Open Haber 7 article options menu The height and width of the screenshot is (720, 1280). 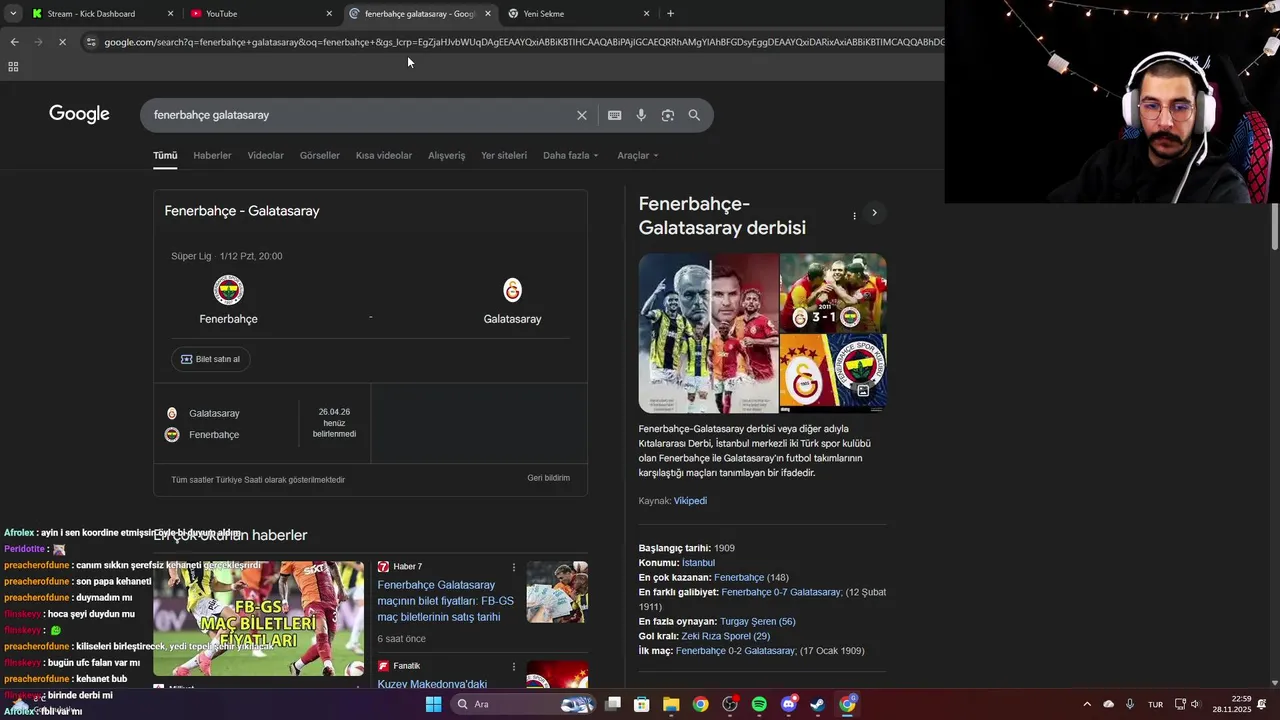[514, 567]
